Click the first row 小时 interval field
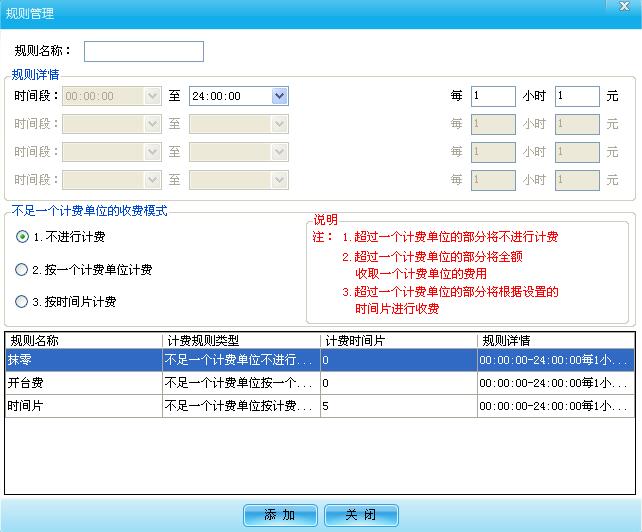 click(493, 96)
